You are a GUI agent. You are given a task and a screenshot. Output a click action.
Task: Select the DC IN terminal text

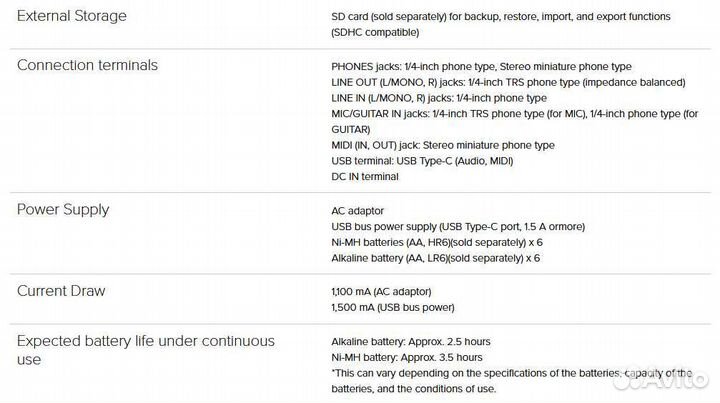(364, 177)
